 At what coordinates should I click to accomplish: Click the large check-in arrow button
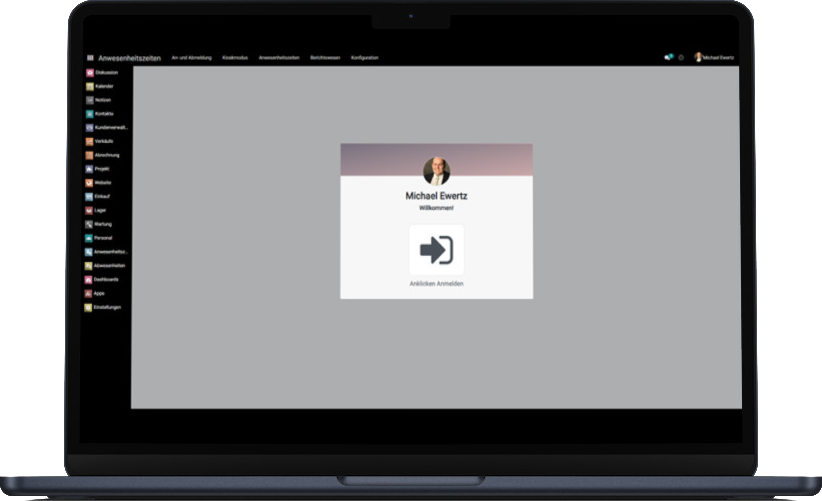[x=436, y=249]
